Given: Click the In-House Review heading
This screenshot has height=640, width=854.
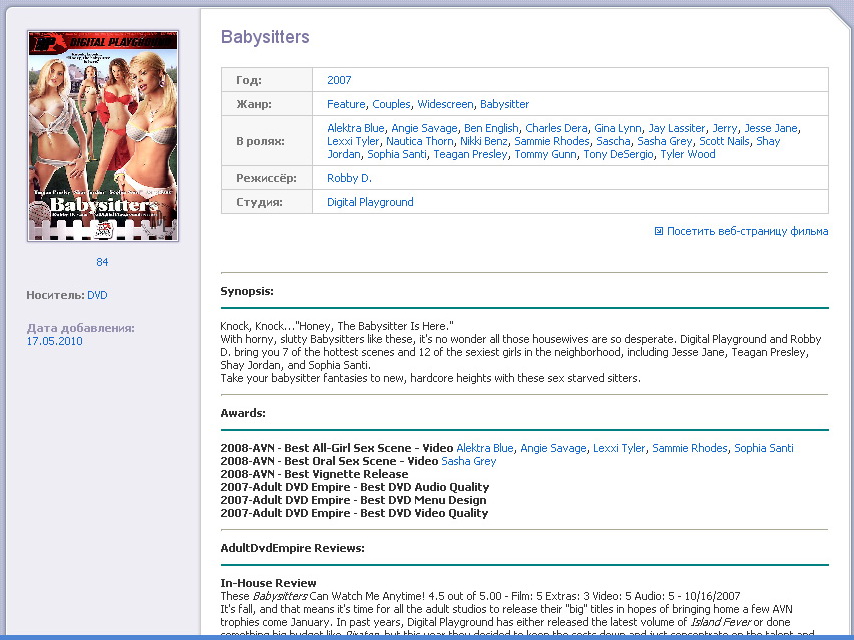Looking at the screenshot, I should point(269,583).
